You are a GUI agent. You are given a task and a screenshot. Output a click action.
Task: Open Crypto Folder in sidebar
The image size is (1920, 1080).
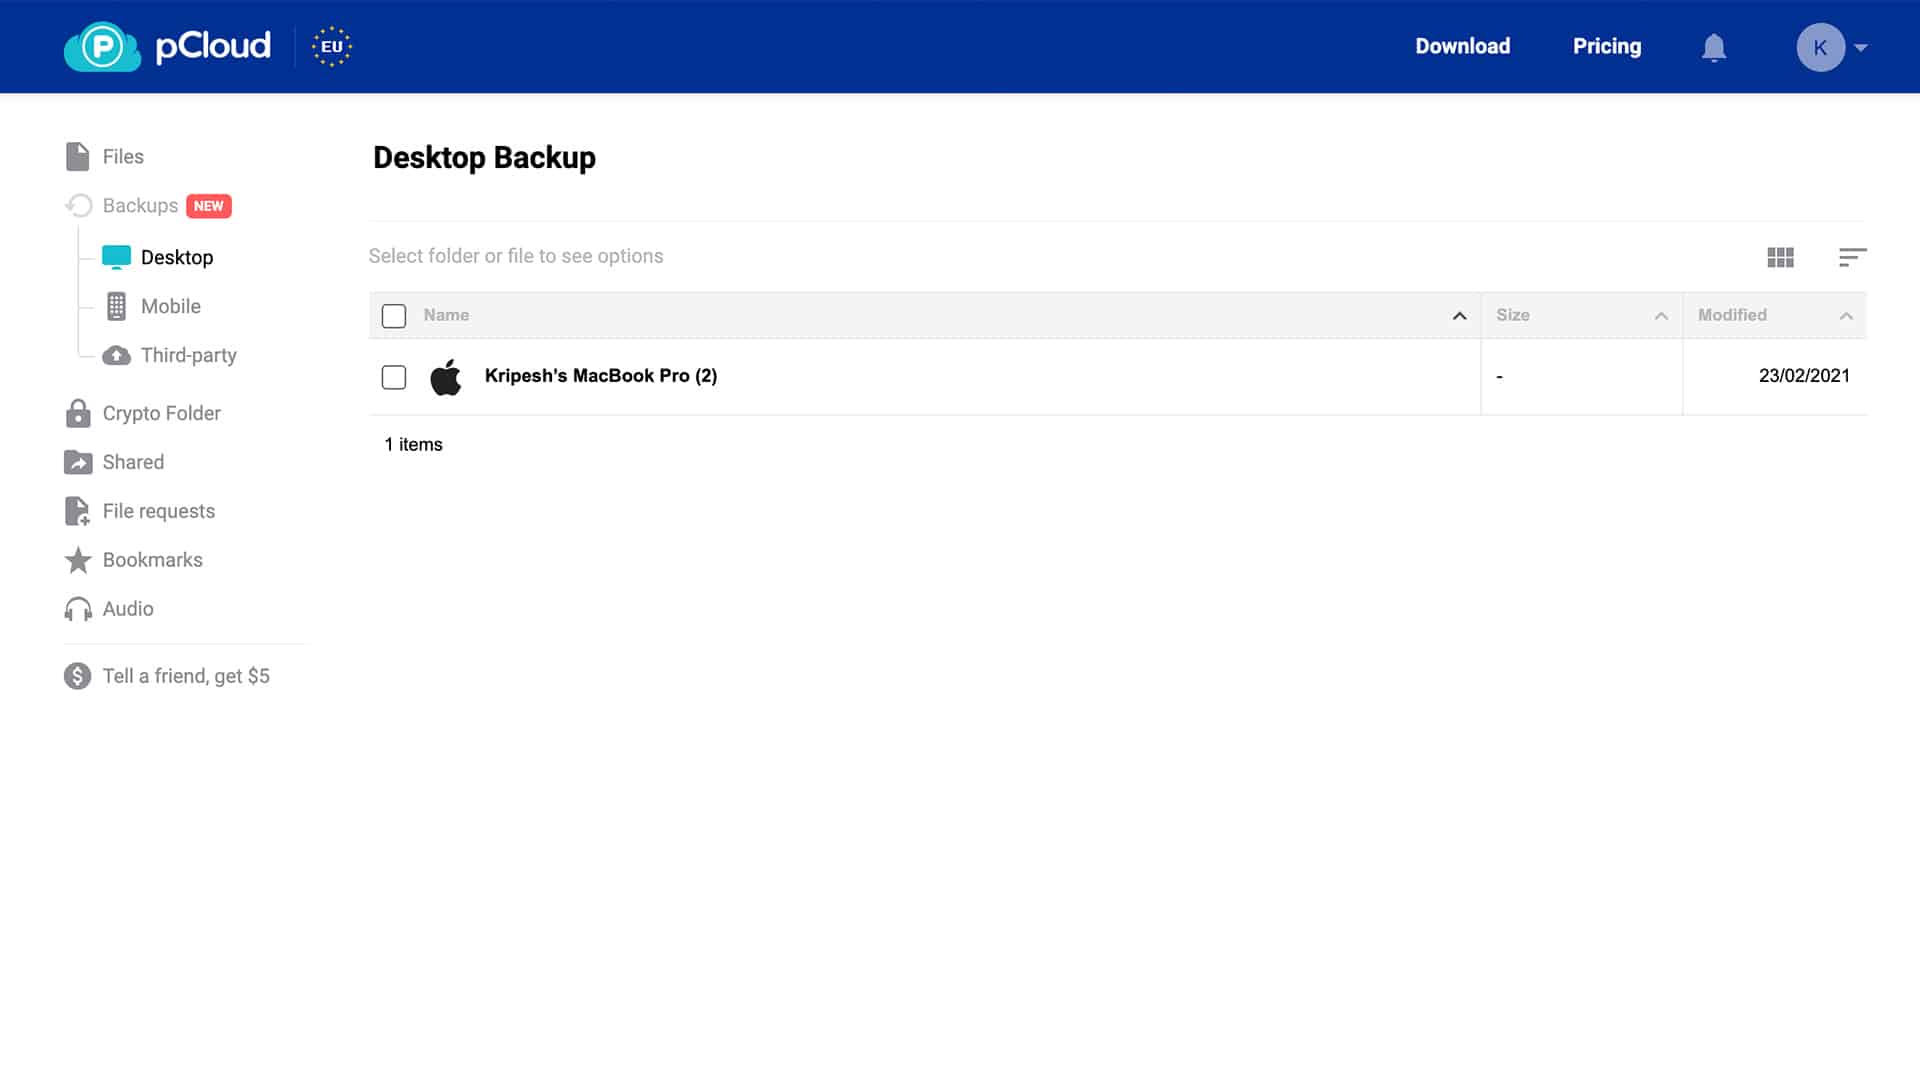162,413
